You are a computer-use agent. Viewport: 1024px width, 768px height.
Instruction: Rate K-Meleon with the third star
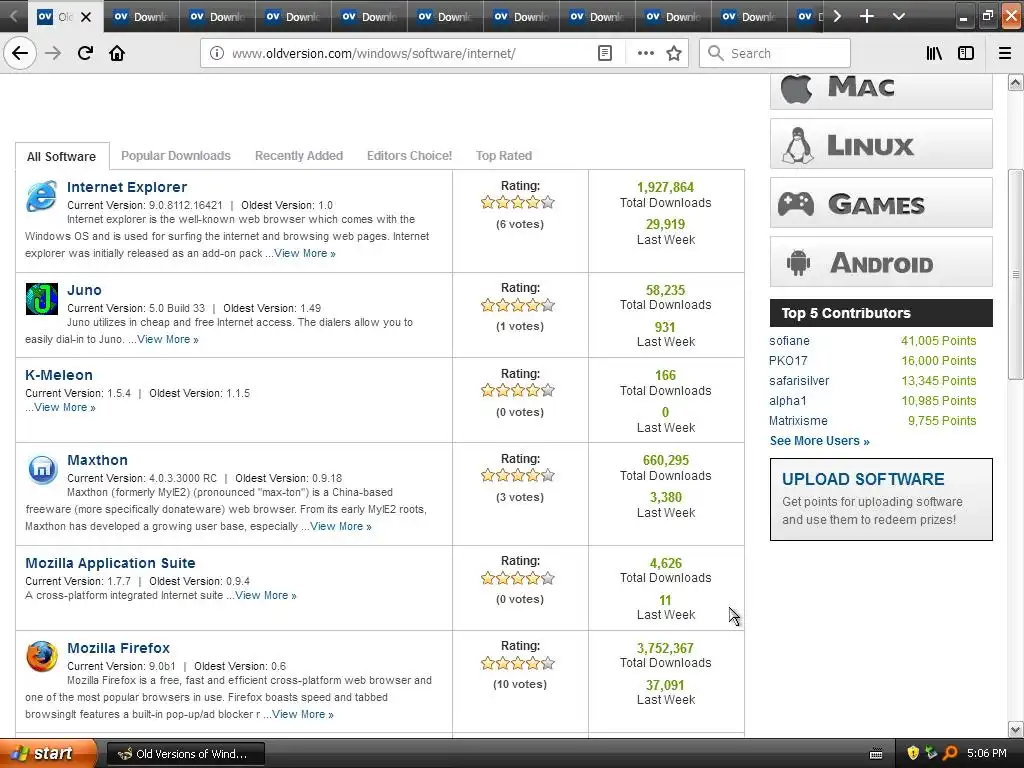coord(518,391)
